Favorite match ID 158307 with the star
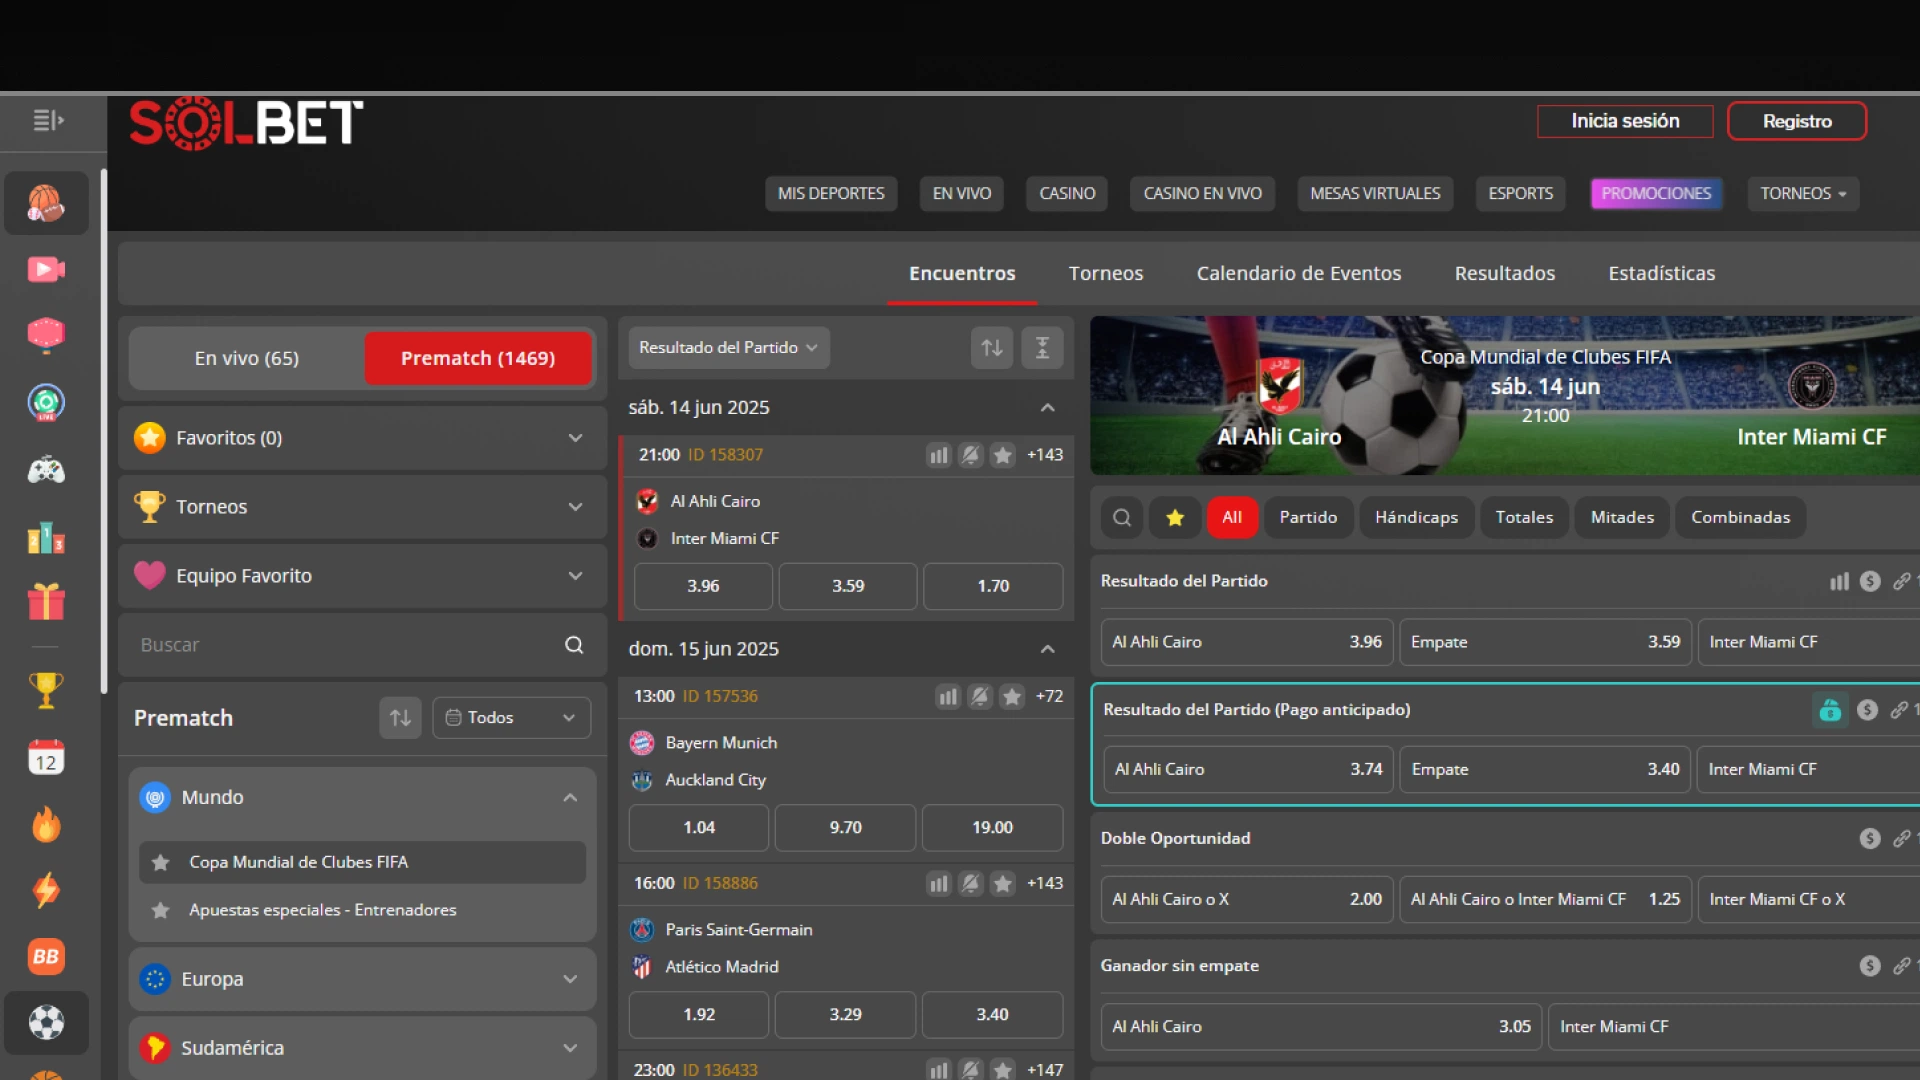Viewport: 1920px width, 1080px height. pos(1002,456)
